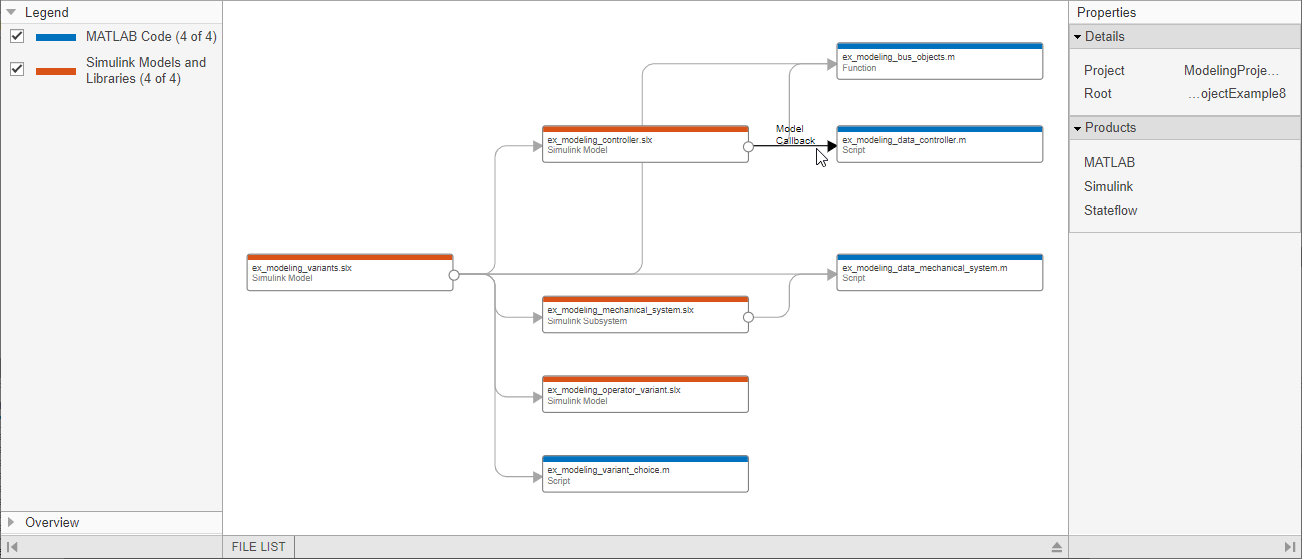Click the orange Simulink Models color swatch
Viewport: 1302px width, 559px height.
pyautogui.click(x=56, y=71)
